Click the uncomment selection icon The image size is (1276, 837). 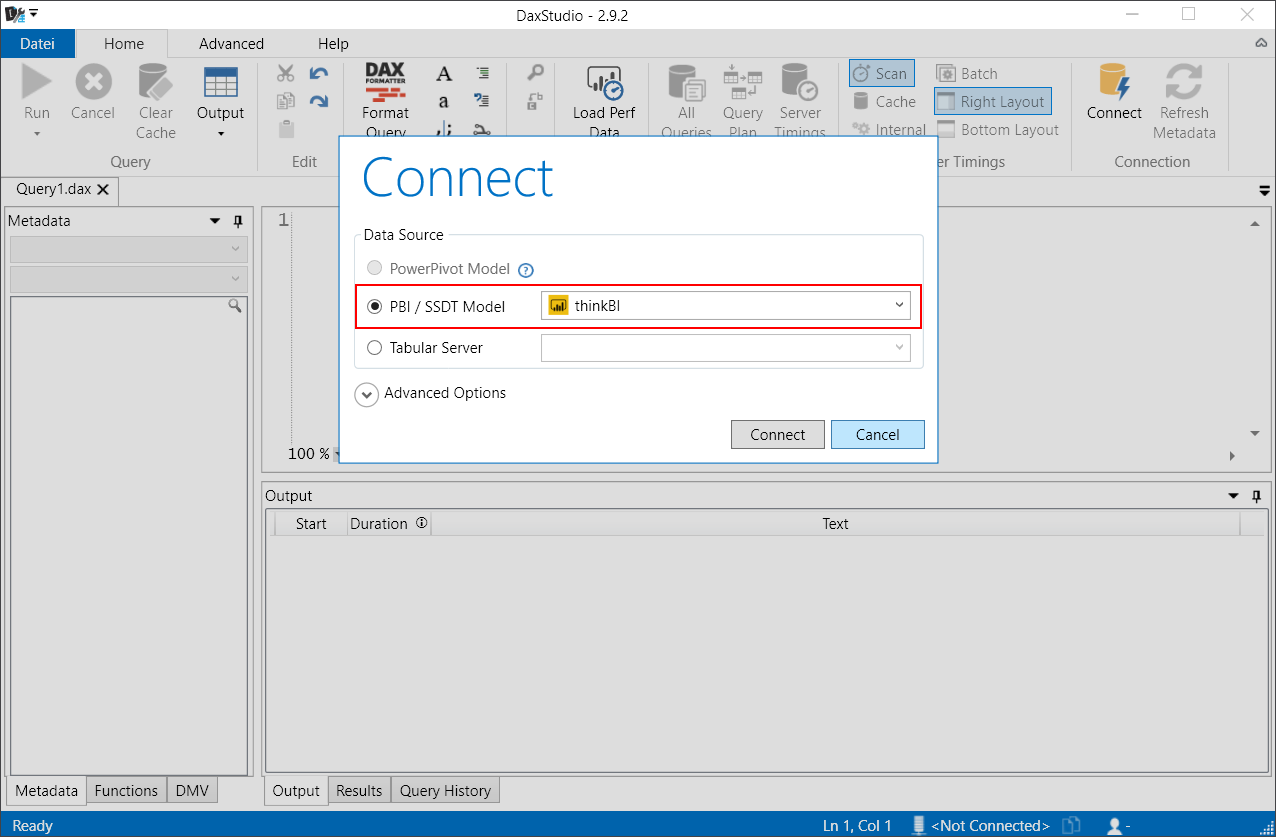pos(483,100)
